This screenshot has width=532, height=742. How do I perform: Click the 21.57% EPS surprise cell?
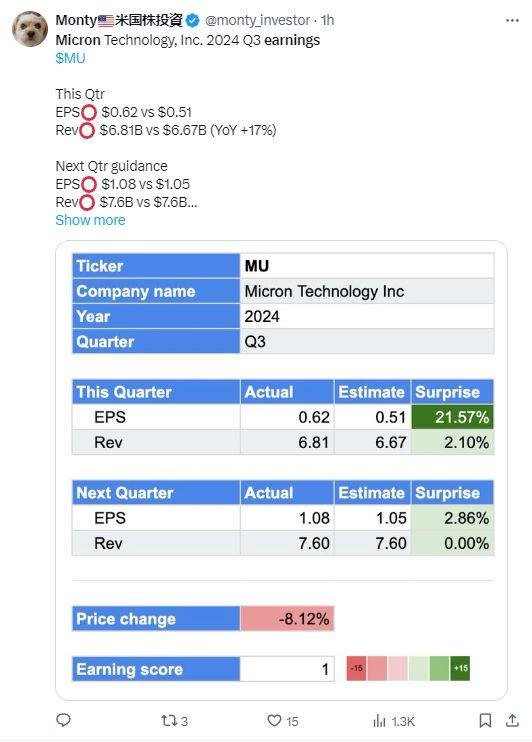[x=452, y=417]
